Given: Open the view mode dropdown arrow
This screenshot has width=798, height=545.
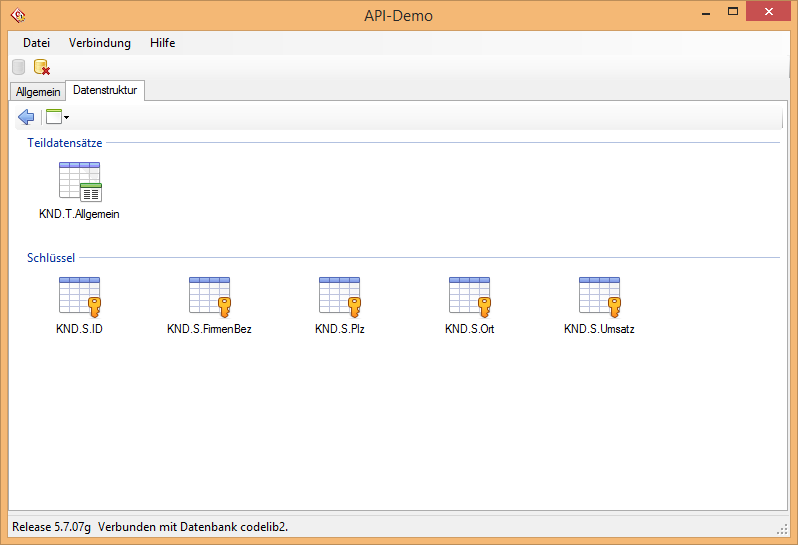Looking at the screenshot, I should 66,118.
